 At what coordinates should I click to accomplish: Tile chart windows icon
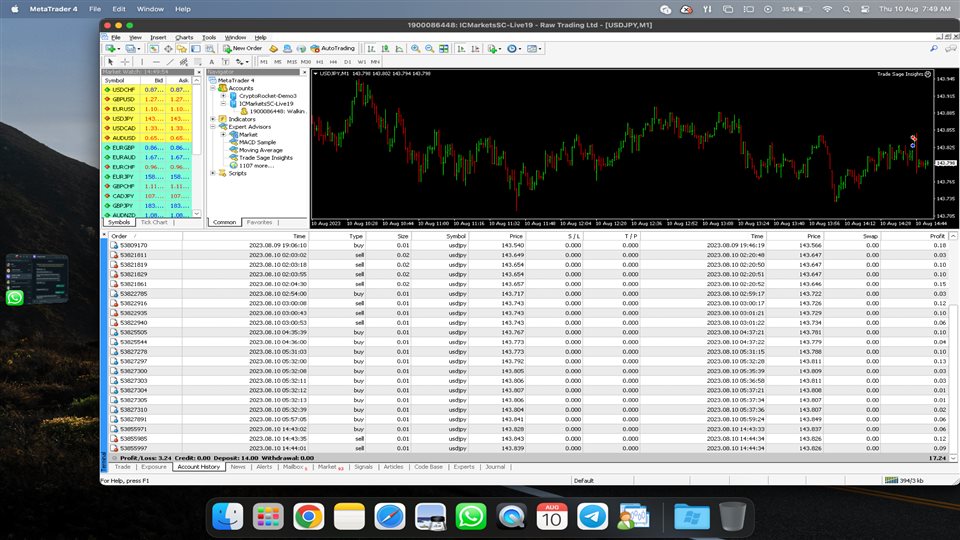tap(443, 48)
